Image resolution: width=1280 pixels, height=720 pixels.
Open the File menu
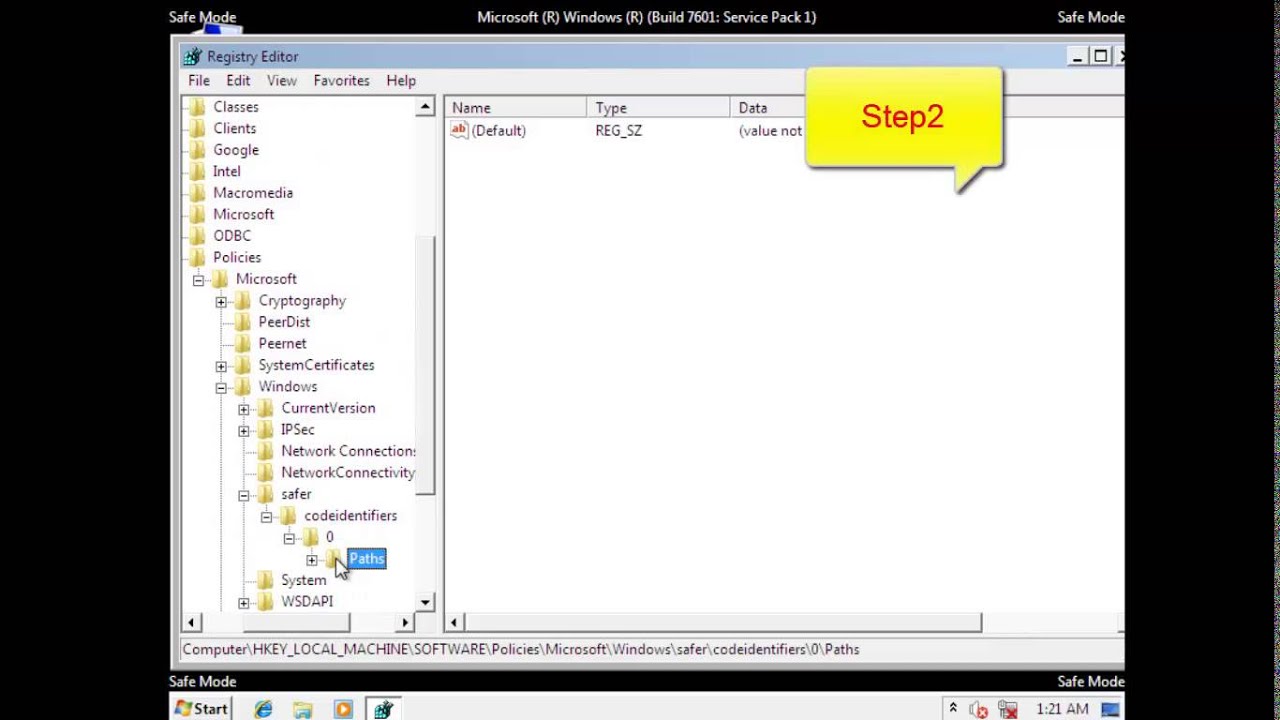199,81
